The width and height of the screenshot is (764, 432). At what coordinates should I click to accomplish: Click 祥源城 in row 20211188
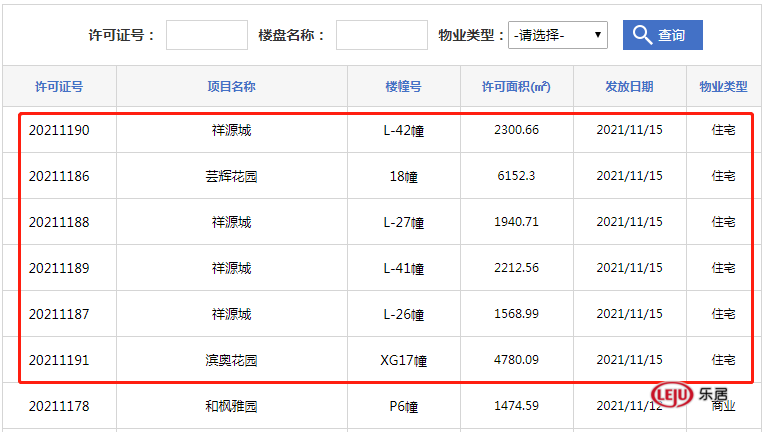(x=231, y=222)
